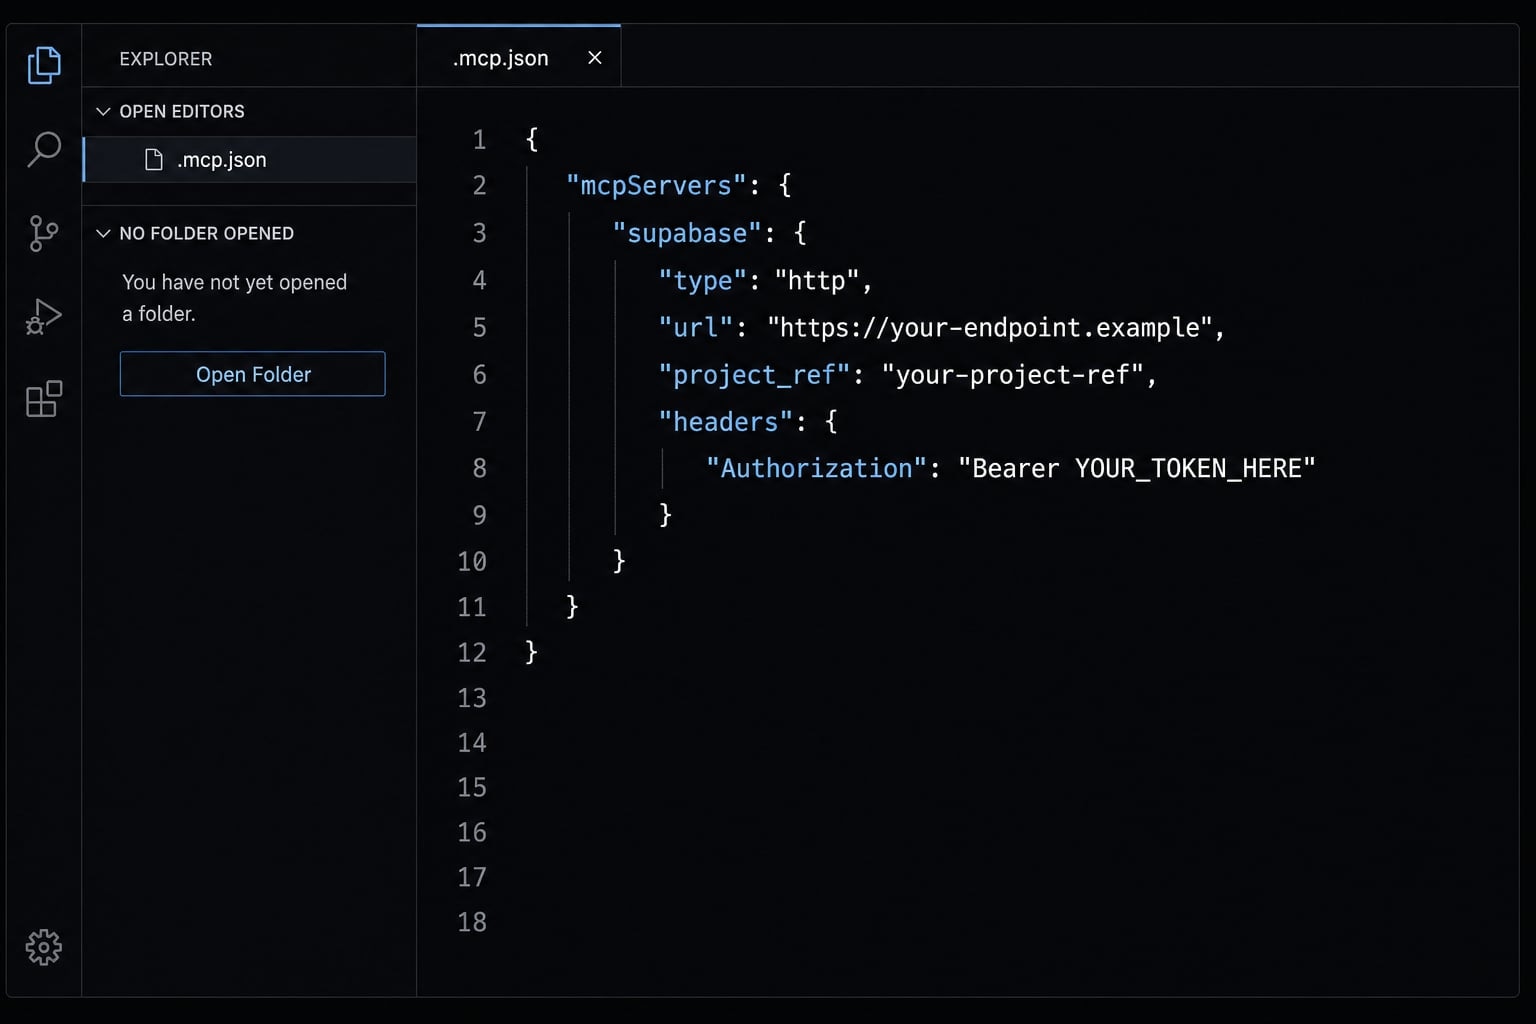Click the "Bearer YOUR_TOKEN_HERE" value
This screenshot has width=1536, height=1024.
coord(1137,469)
